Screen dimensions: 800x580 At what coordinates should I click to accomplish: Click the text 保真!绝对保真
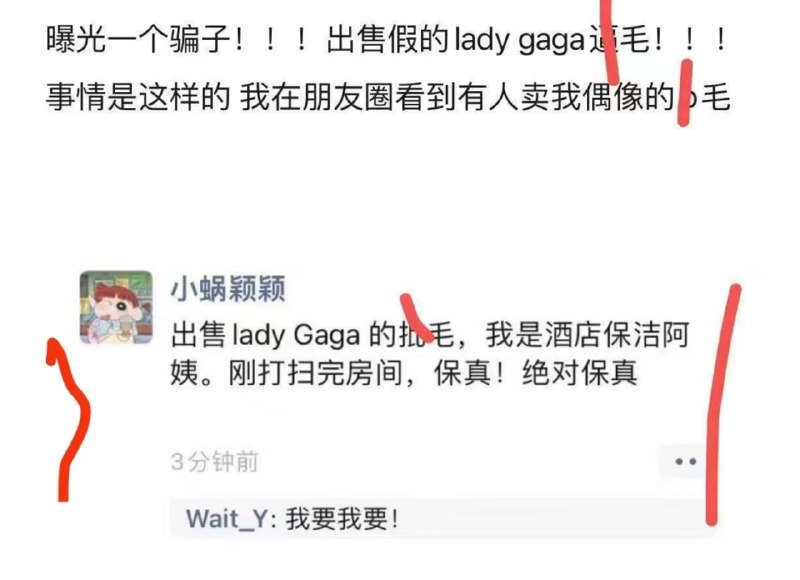[535, 373]
